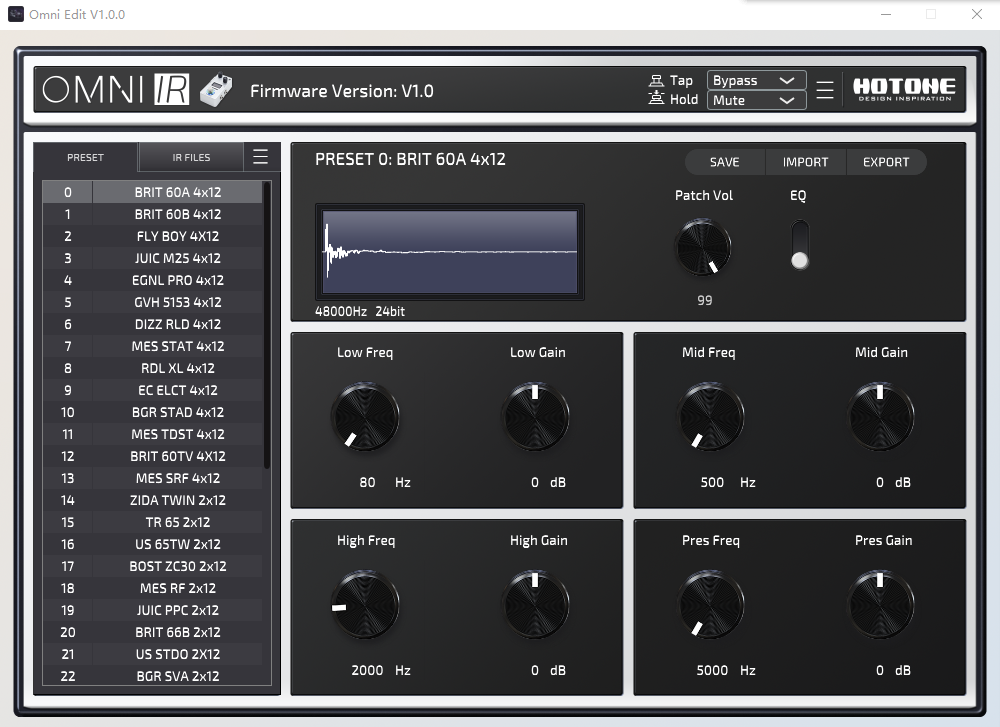The image size is (1000, 727).
Task: Select preset 0 BRIT 60A 4x12
Action: 152,192
